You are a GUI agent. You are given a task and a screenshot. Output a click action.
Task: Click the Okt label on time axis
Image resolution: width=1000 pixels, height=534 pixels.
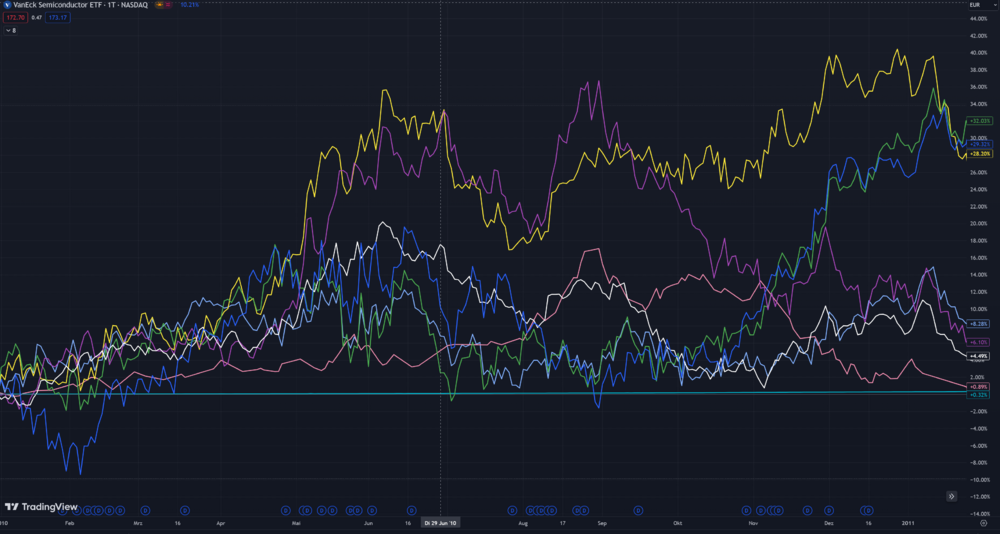point(677,523)
